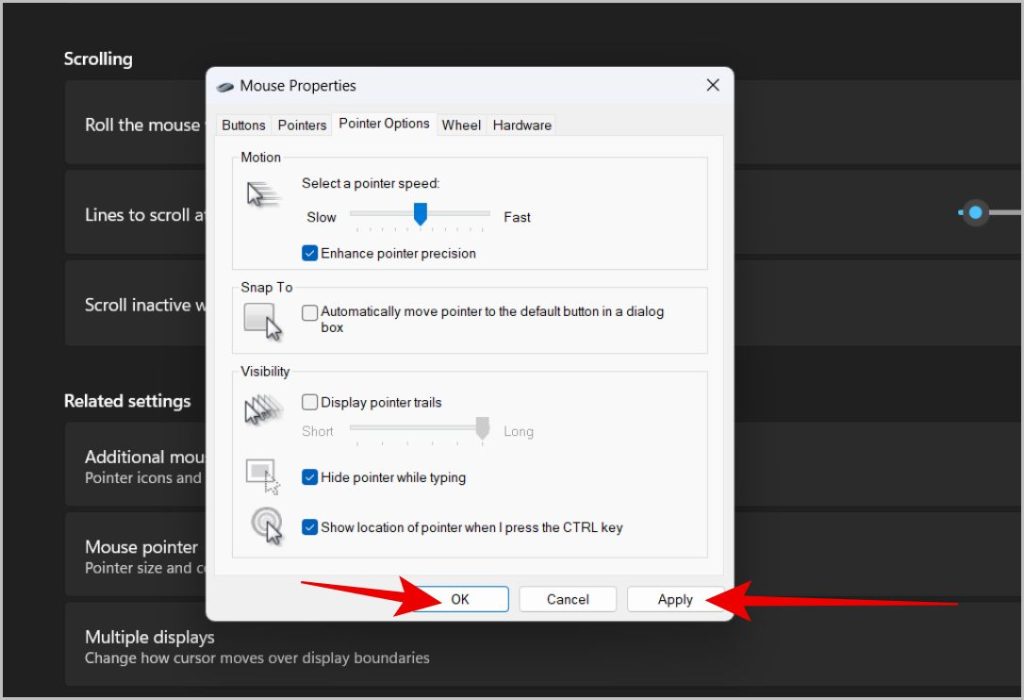The height and width of the screenshot is (700, 1024).
Task: Enable automatically move pointer to default button
Action: (310, 312)
